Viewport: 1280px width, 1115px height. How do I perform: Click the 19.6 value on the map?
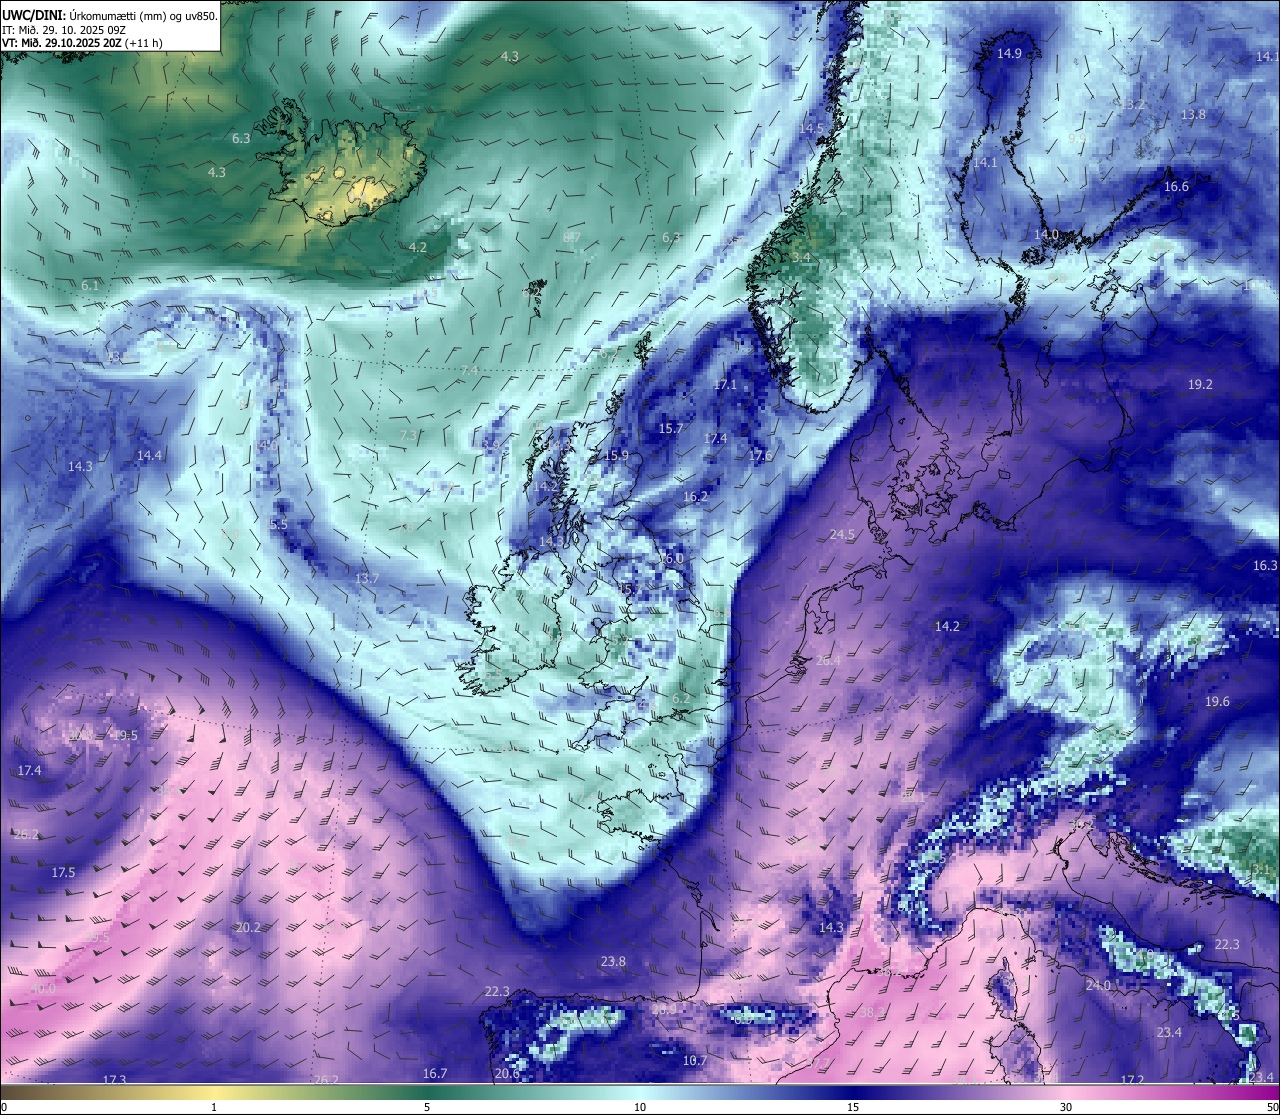pyautogui.click(x=1217, y=702)
